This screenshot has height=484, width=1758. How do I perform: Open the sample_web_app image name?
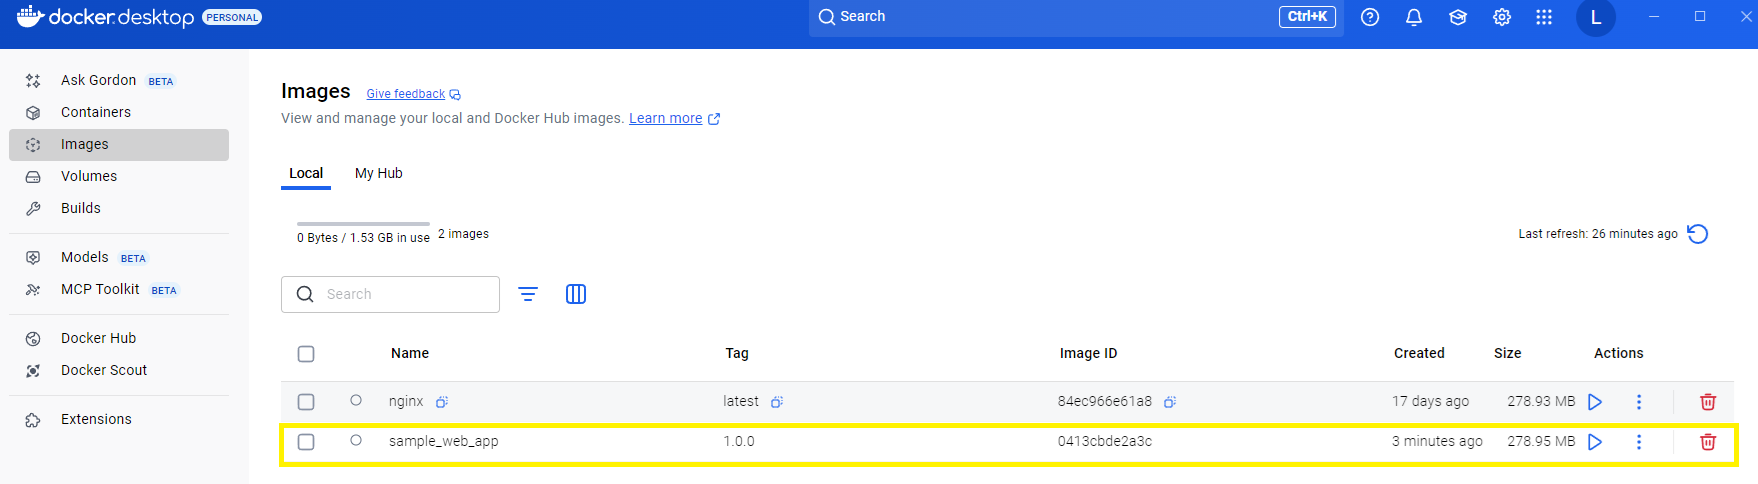[444, 441]
